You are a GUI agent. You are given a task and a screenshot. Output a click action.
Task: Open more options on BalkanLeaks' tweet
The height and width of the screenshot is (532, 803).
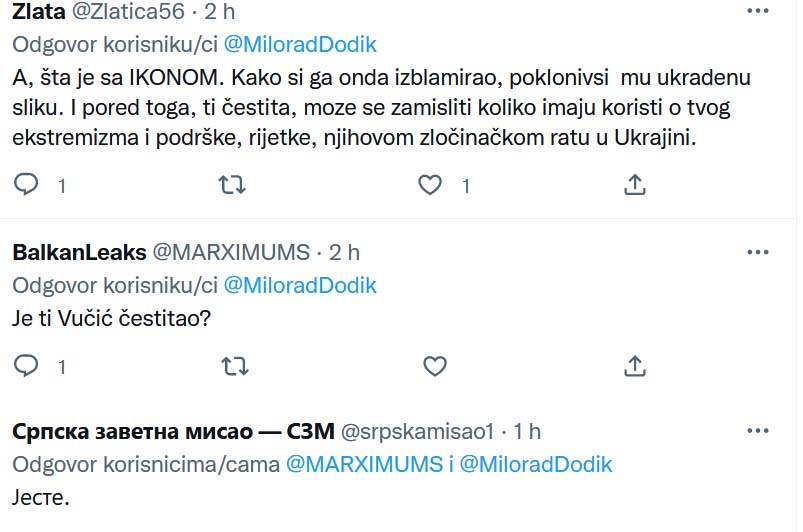point(758,252)
